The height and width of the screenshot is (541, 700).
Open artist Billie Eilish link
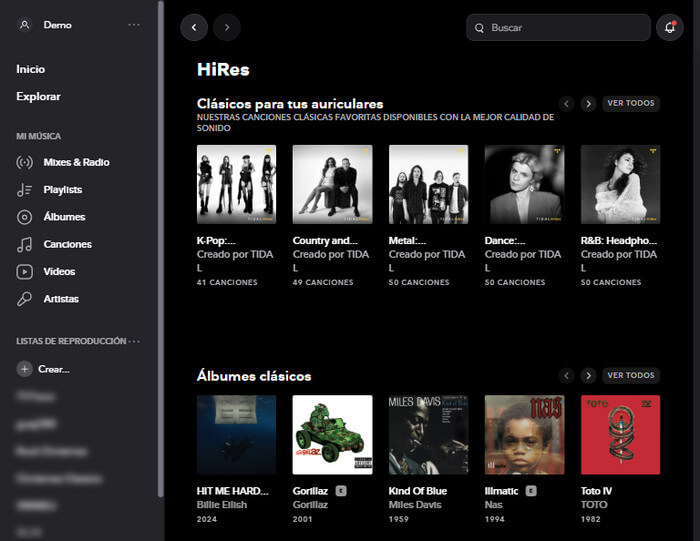coord(222,505)
